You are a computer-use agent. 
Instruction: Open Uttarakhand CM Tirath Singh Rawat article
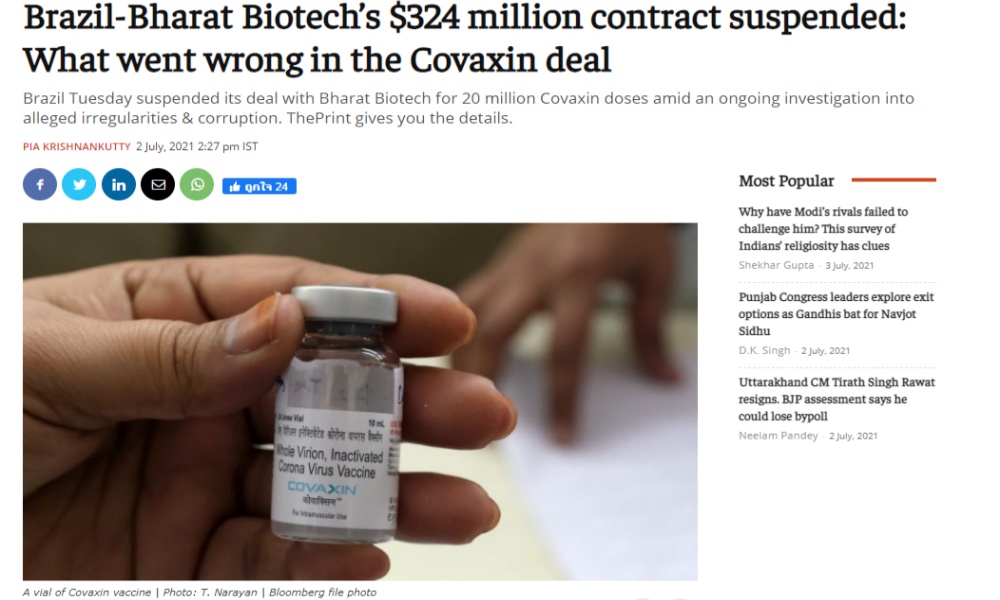coord(836,399)
